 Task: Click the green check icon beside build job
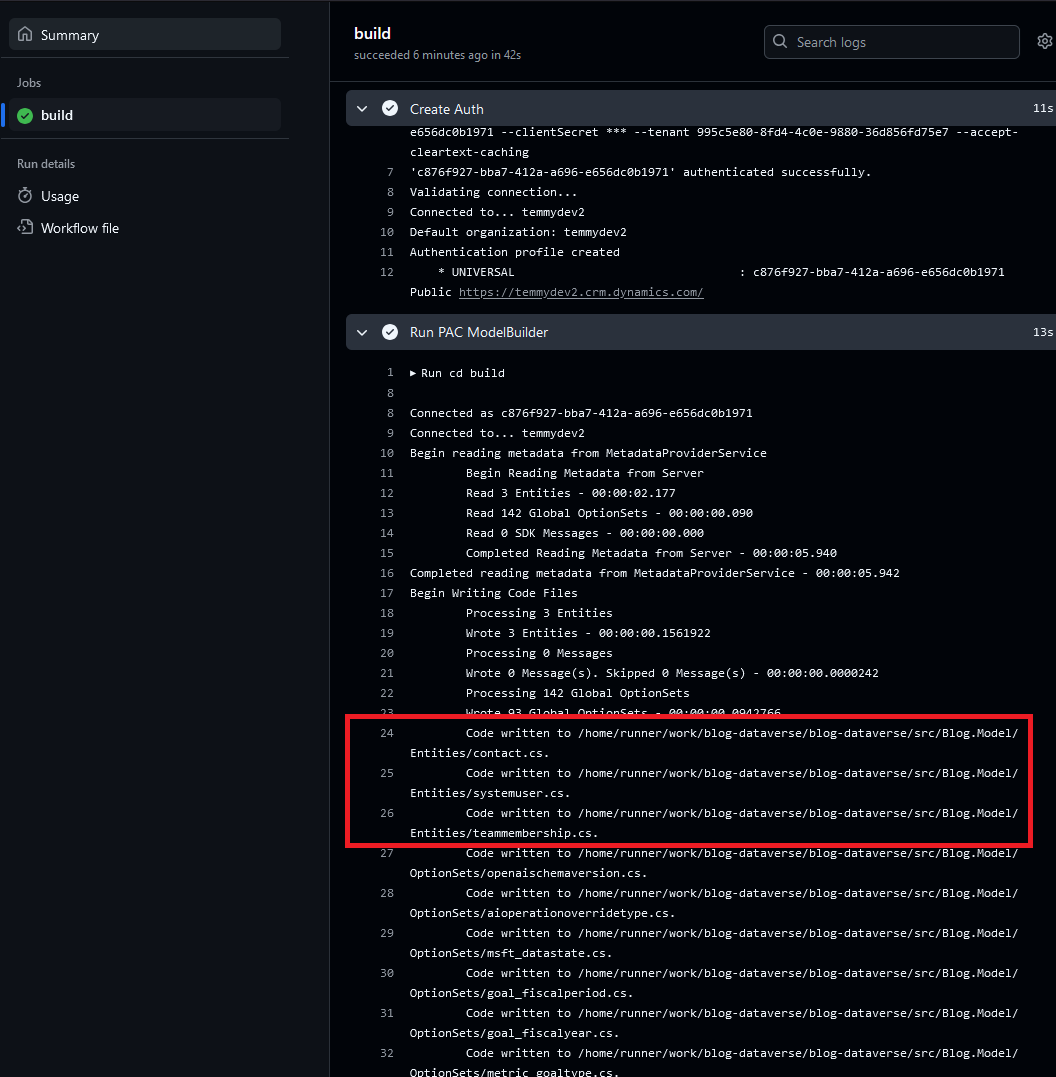coord(25,115)
